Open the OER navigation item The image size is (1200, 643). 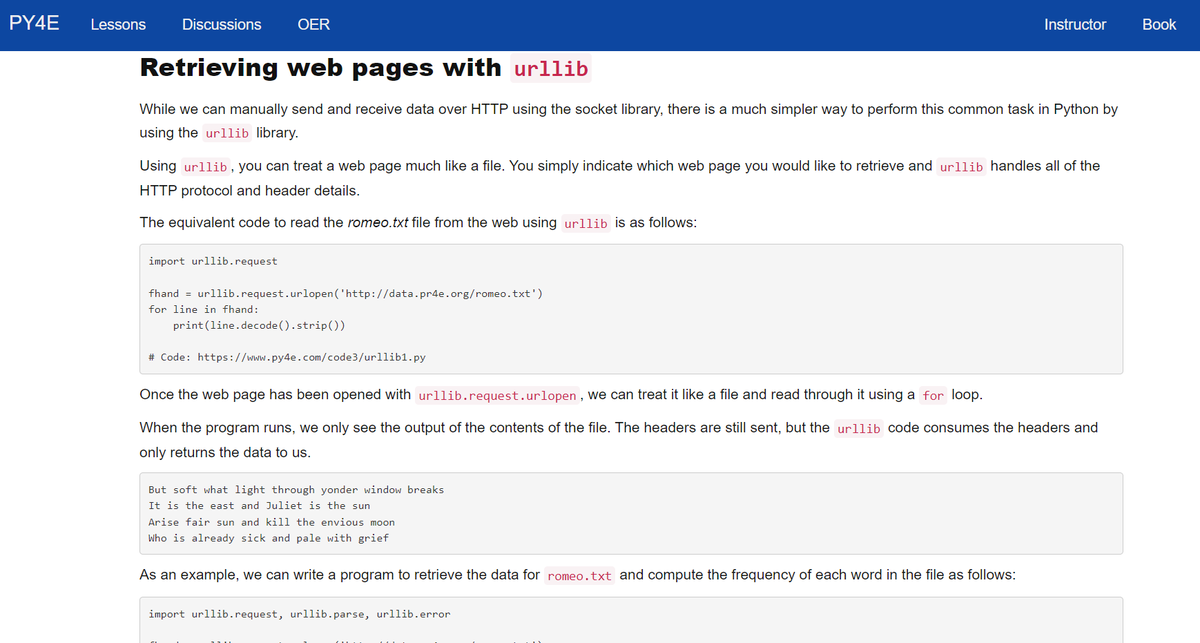point(314,24)
